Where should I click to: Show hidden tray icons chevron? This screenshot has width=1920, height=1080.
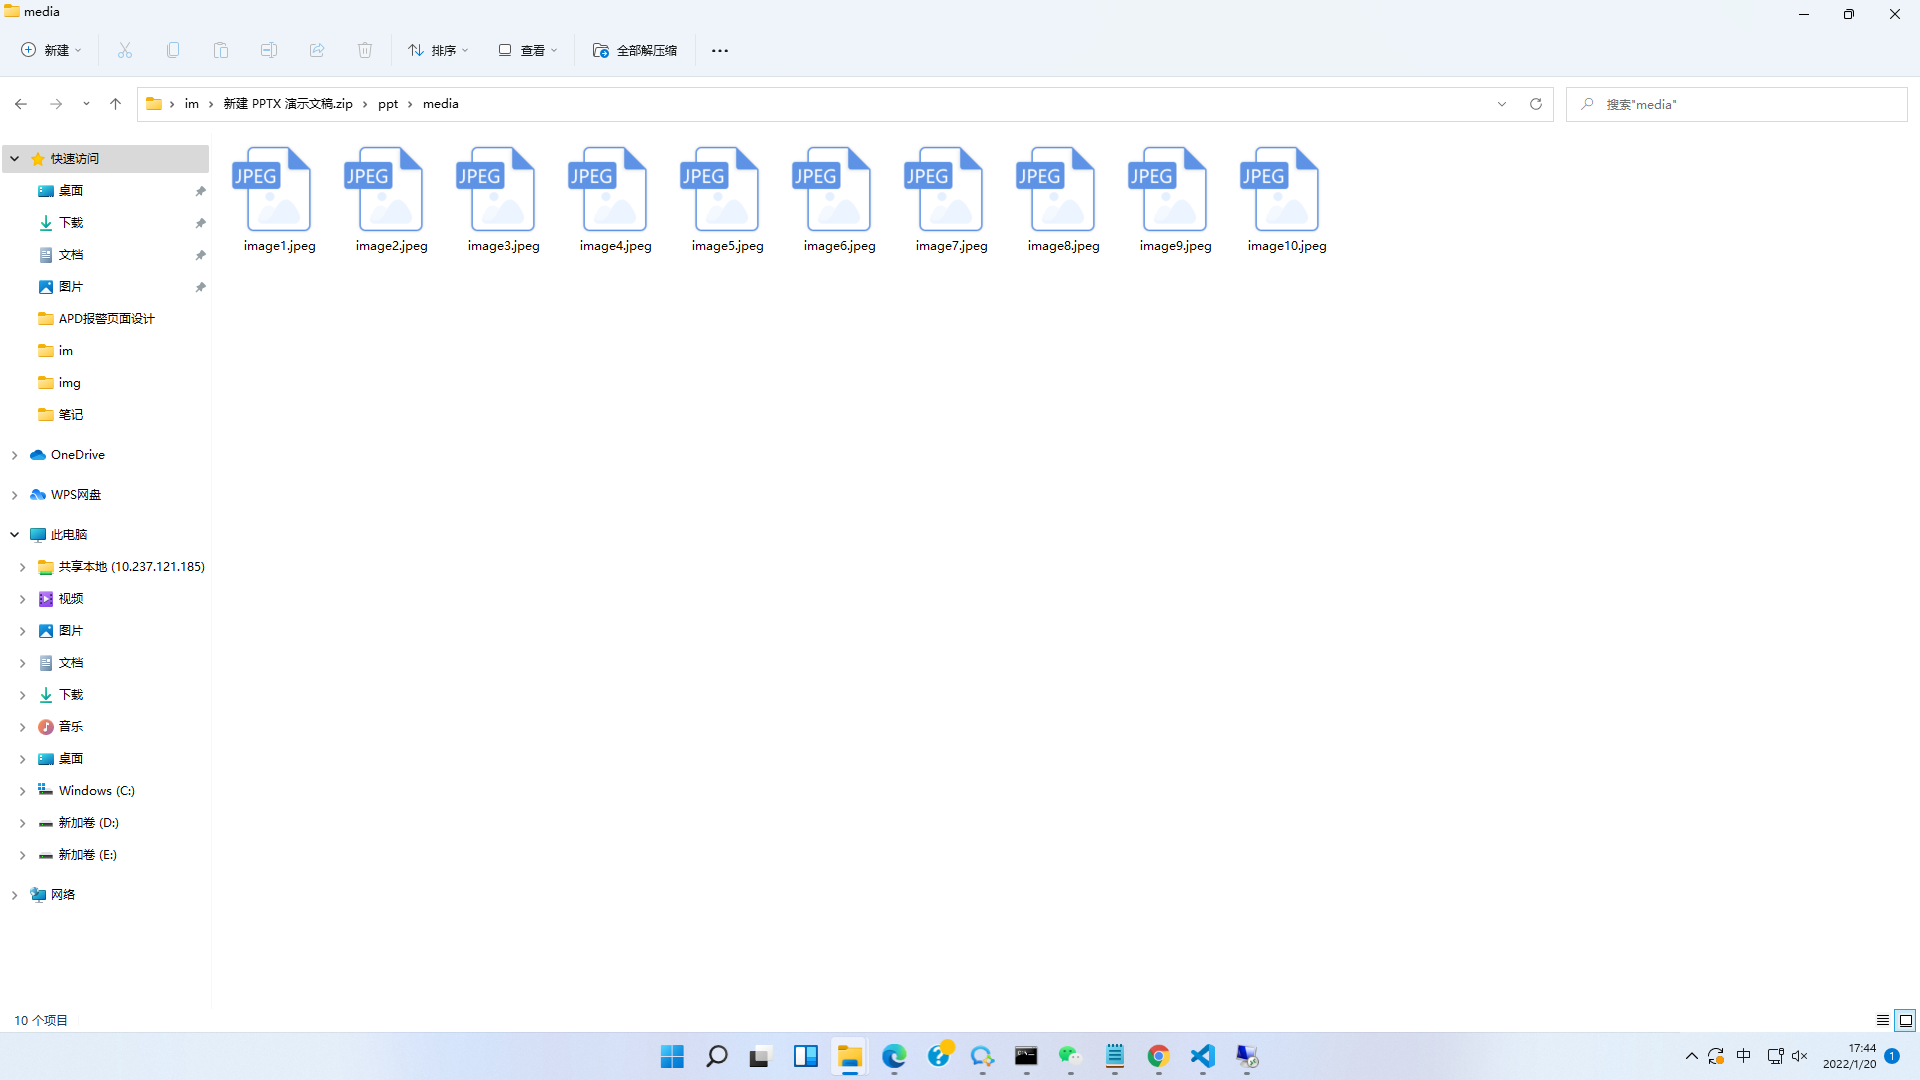click(1691, 1056)
